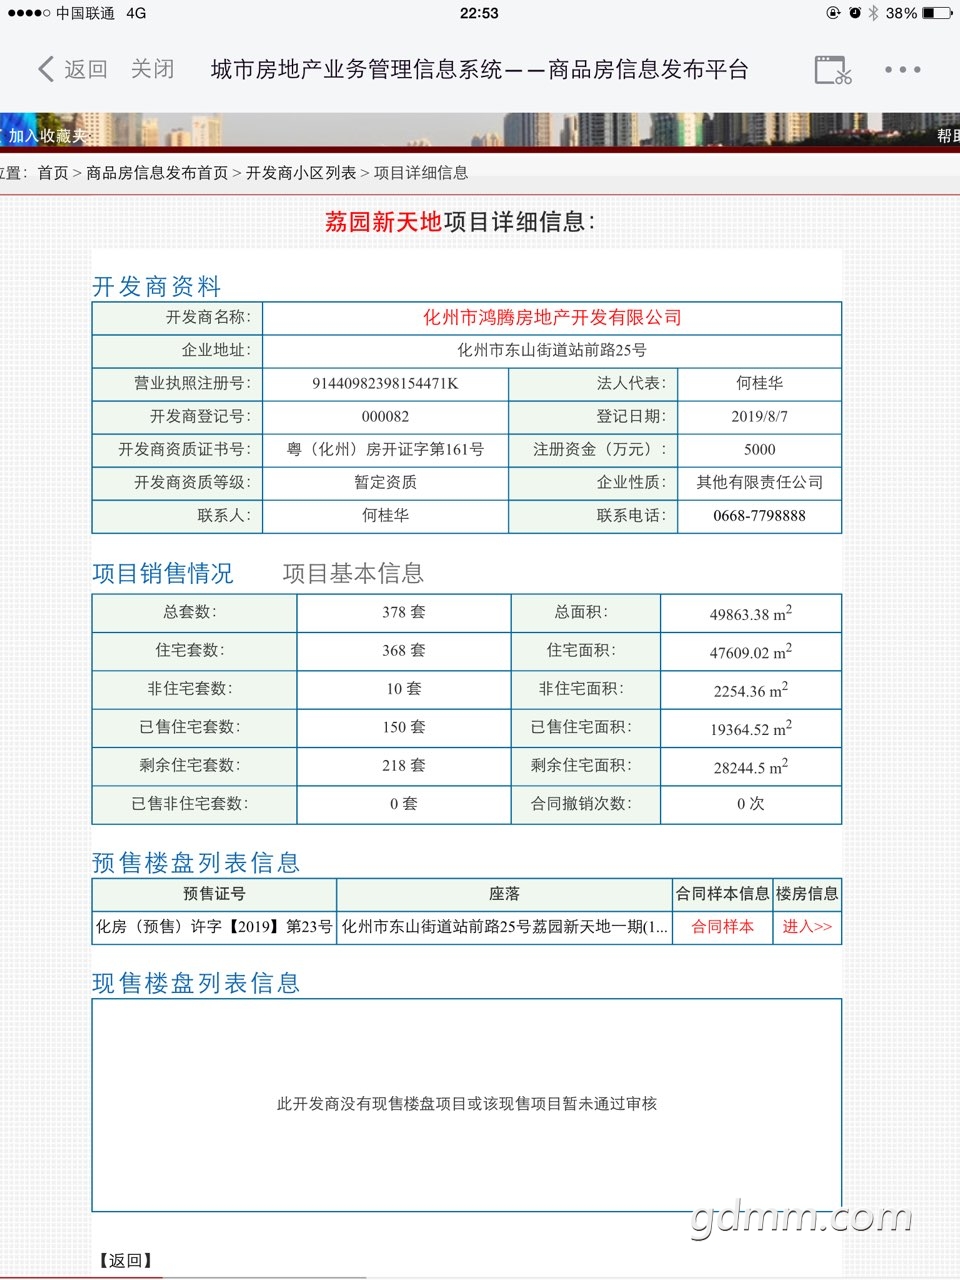Tap 关闭 to close the page
The width and height of the screenshot is (960, 1280).
coord(153,69)
